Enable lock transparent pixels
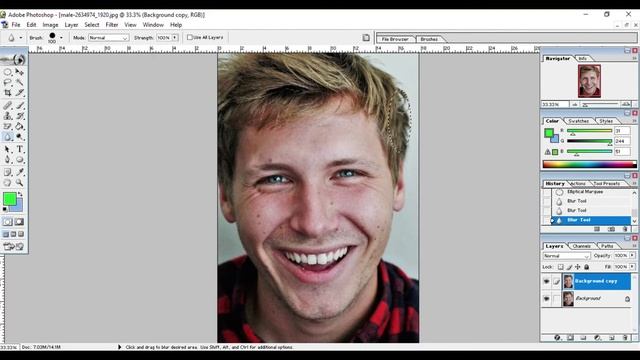This screenshot has width=640, height=360. (x=560, y=267)
